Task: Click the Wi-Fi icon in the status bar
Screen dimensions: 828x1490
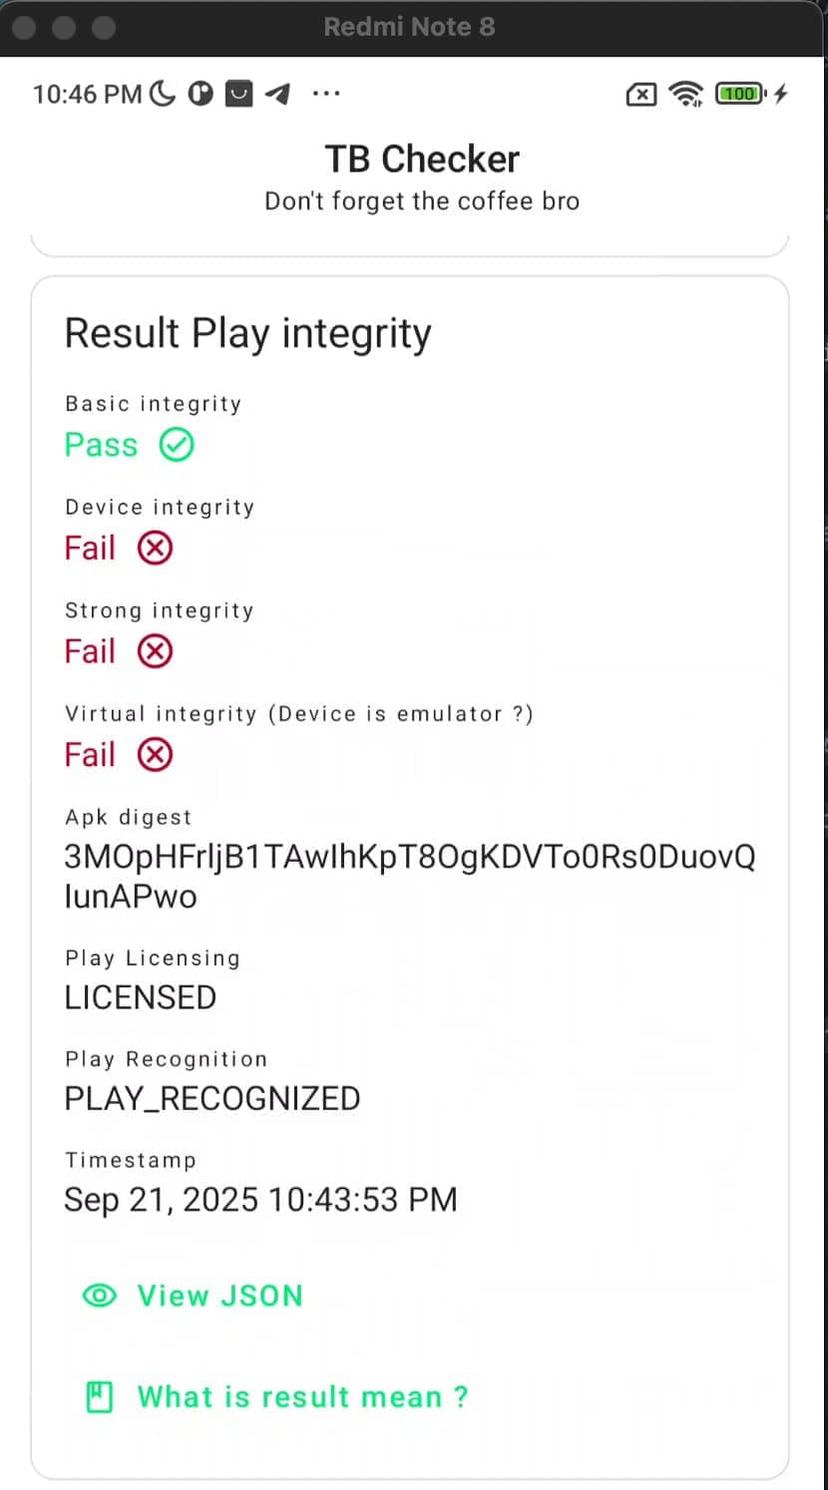Action: pos(686,93)
